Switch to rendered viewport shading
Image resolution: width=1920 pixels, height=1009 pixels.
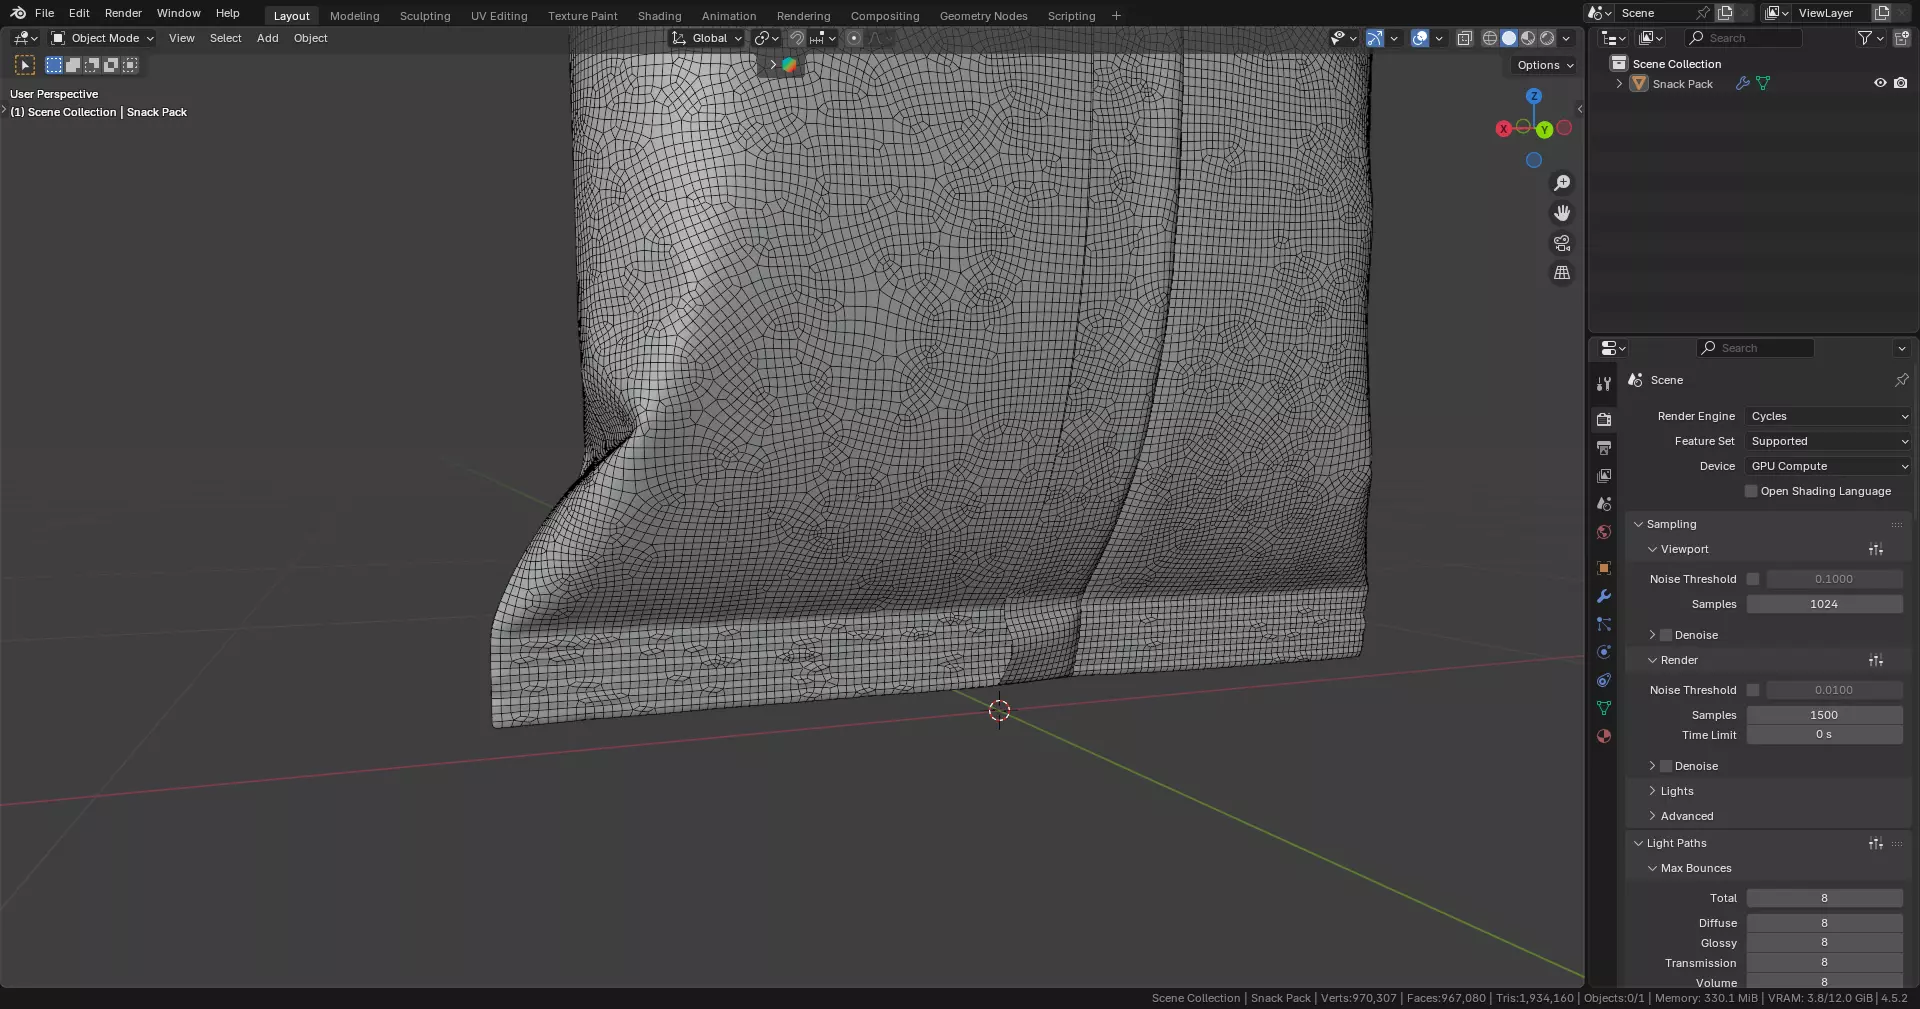1547,38
